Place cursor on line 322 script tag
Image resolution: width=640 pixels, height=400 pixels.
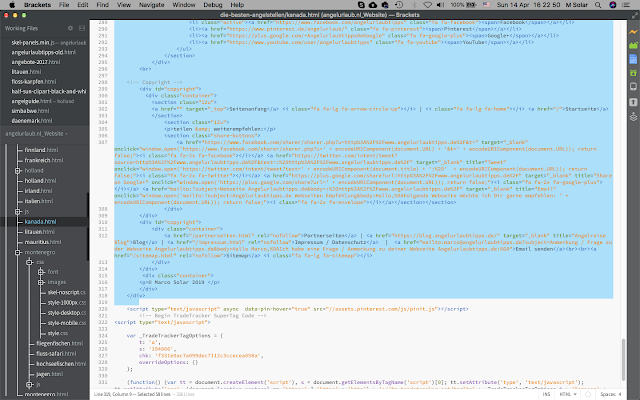pyautogui.click(x=162, y=322)
